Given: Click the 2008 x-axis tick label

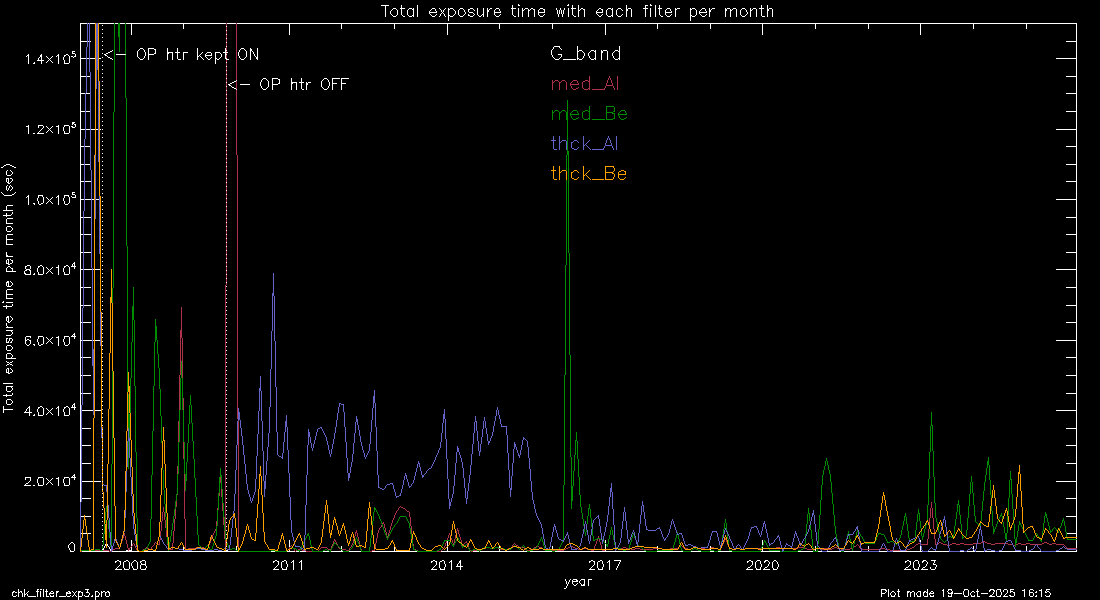Looking at the screenshot, I should (131, 566).
